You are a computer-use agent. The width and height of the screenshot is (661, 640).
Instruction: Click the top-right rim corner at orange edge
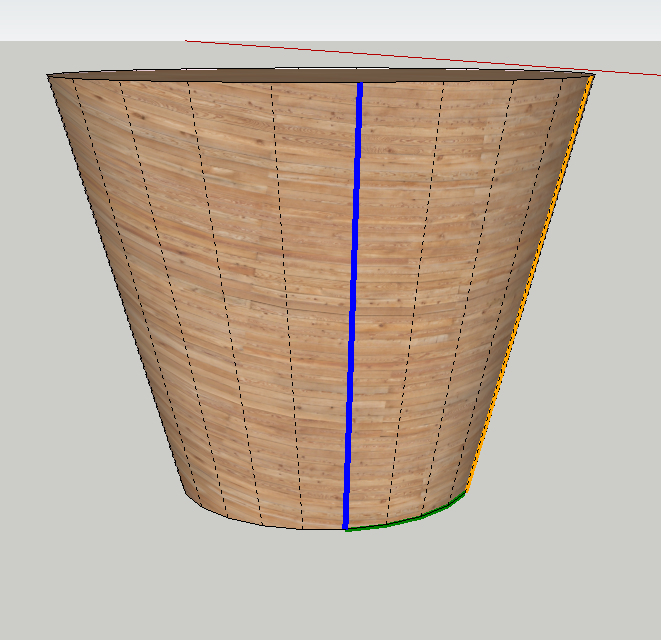tap(593, 75)
